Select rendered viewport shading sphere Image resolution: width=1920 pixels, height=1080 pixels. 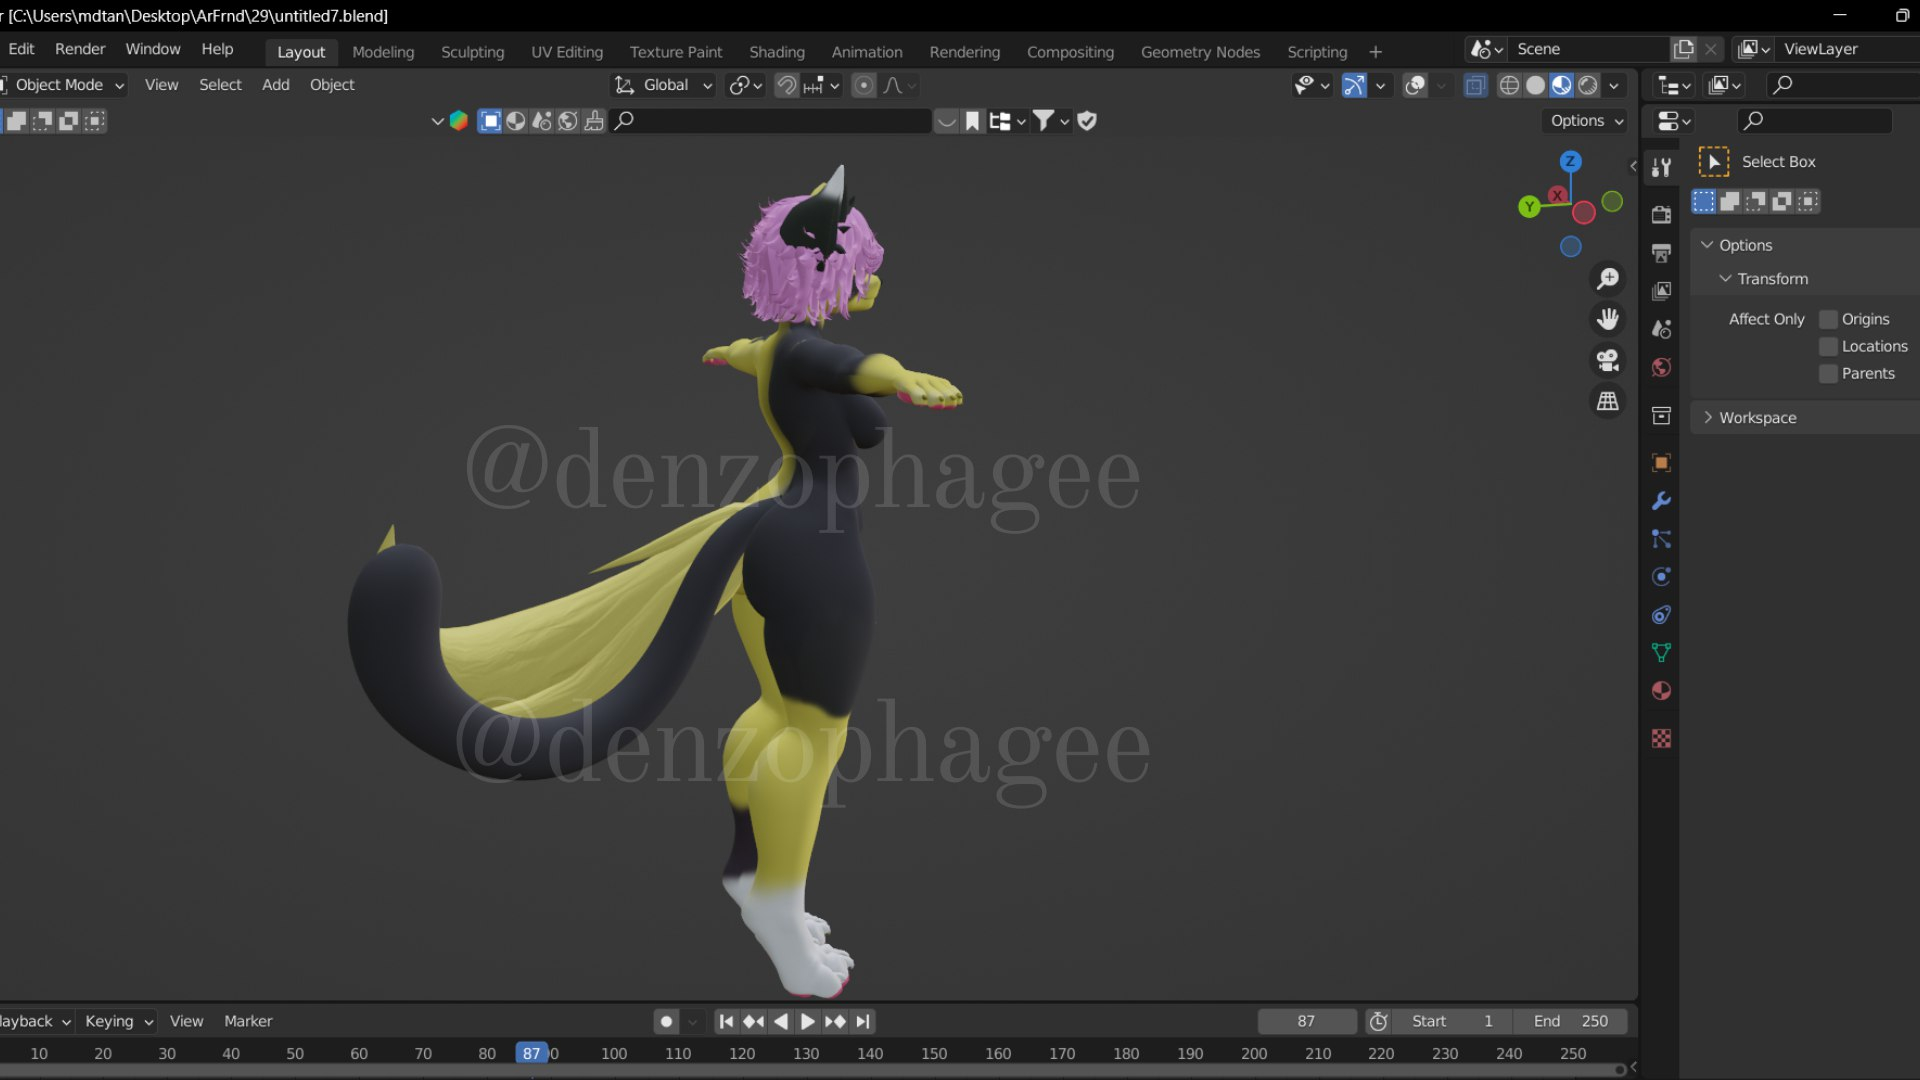[1588, 85]
